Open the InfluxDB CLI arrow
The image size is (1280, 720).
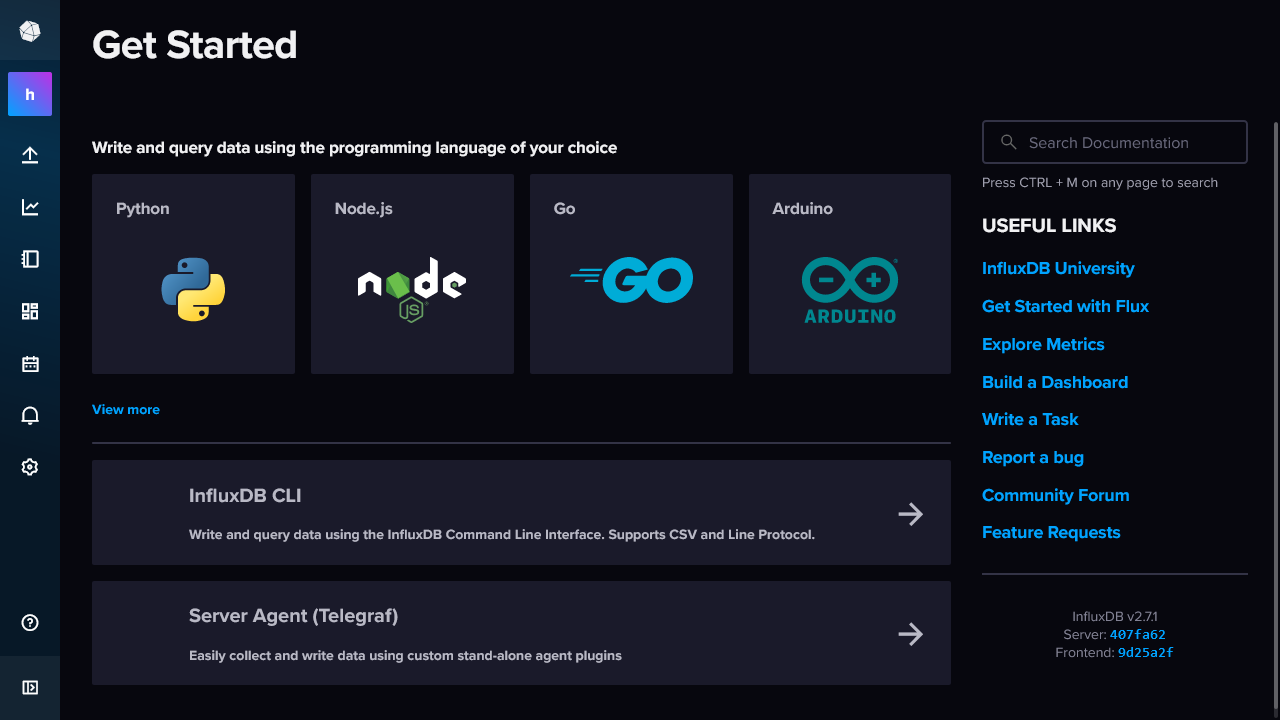(910, 514)
